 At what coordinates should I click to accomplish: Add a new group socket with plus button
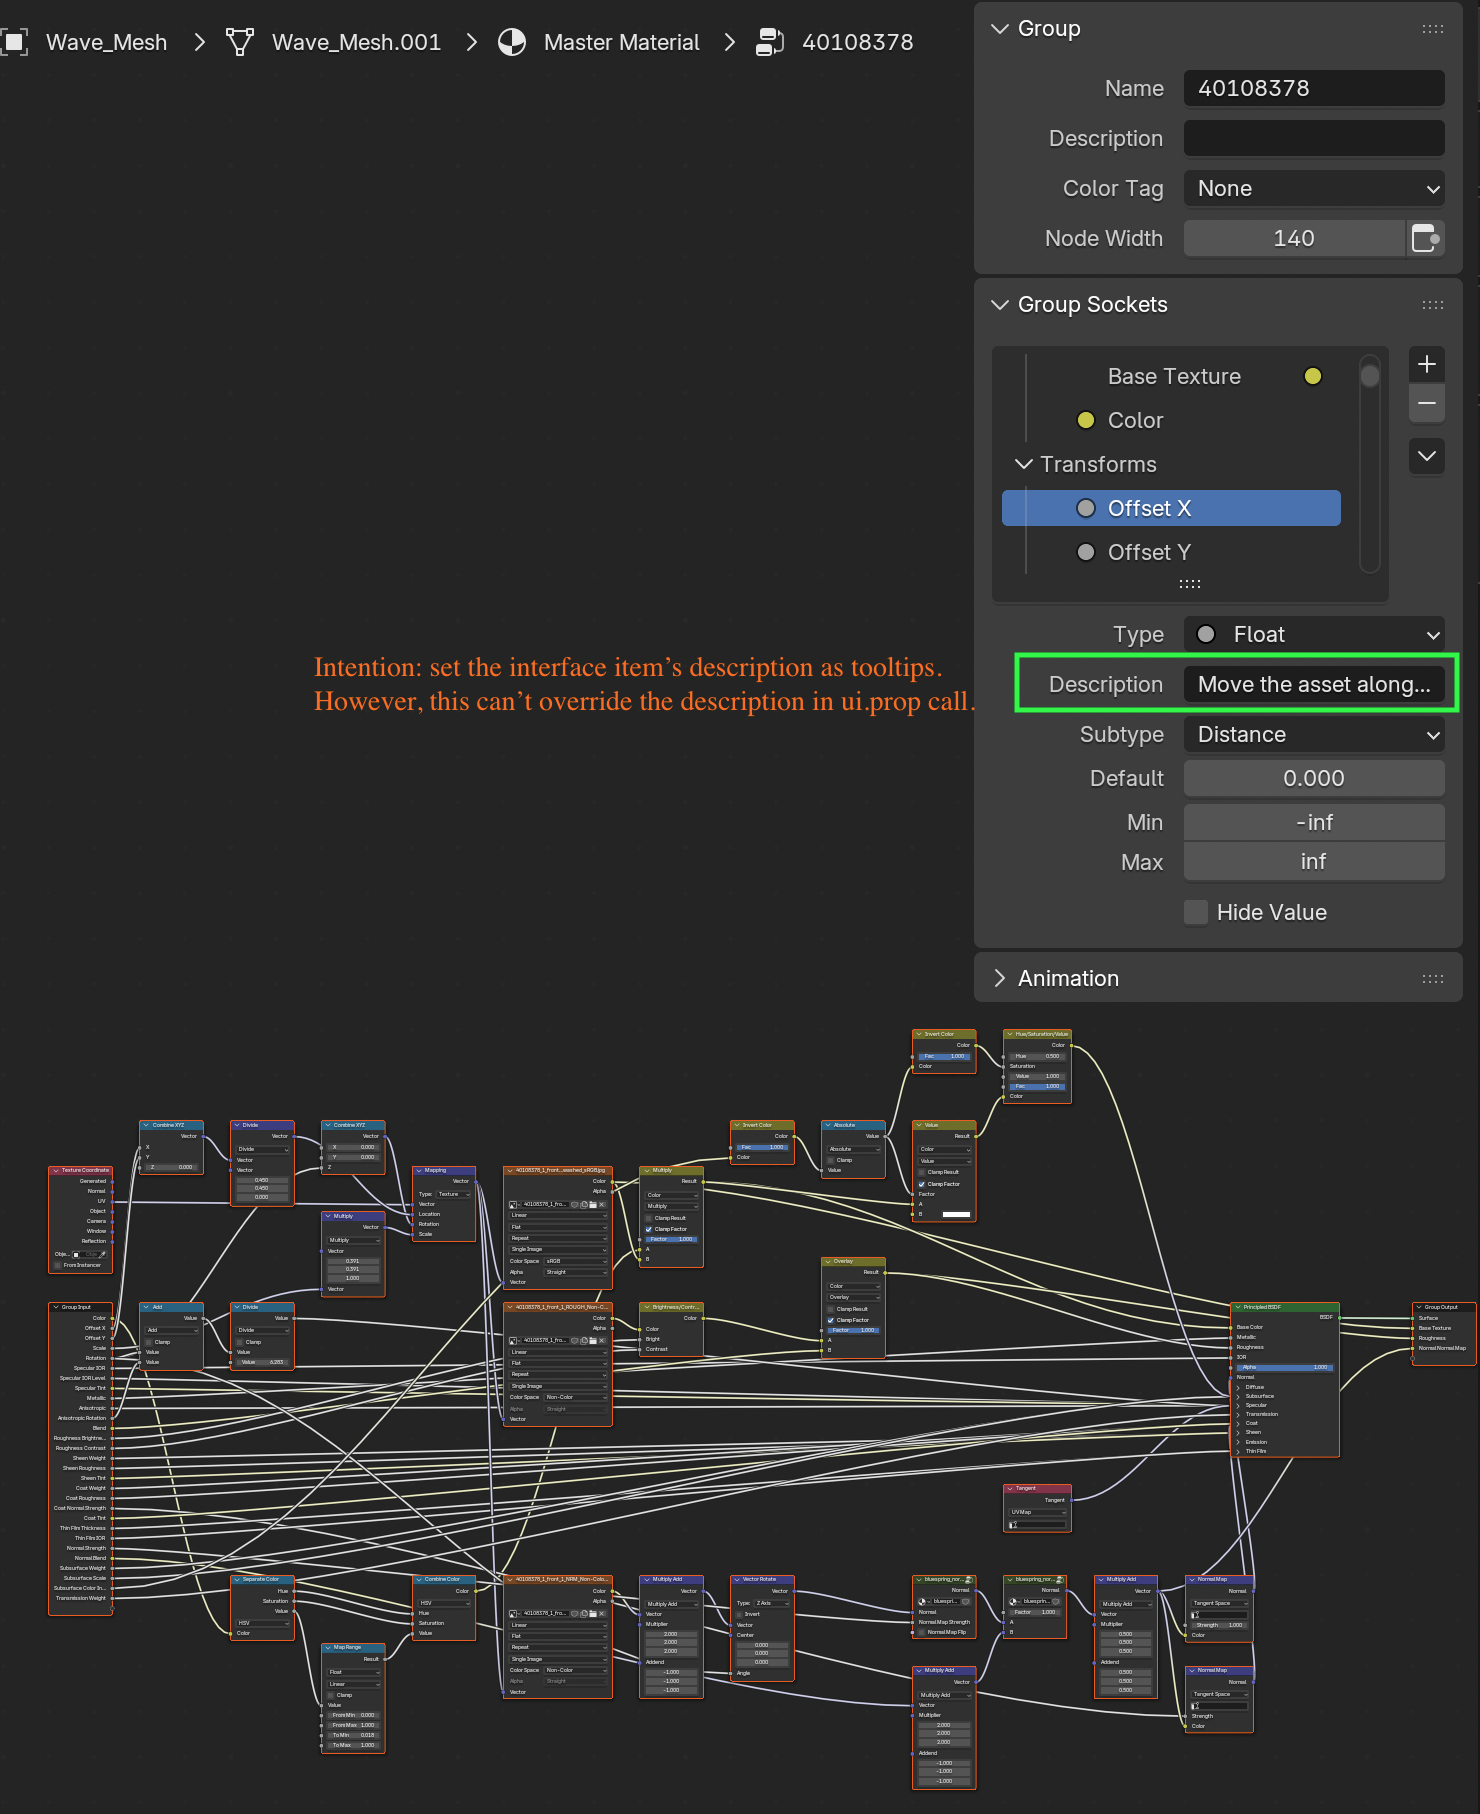click(1427, 364)
